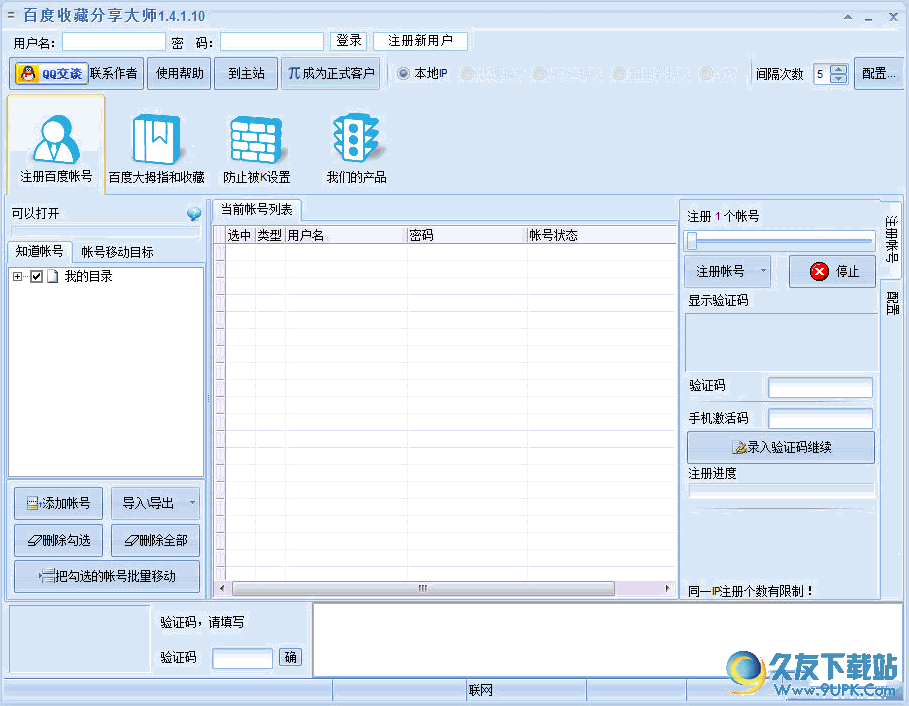
Task: Click the blue help bubble icon
Action: tap(194, 214)
